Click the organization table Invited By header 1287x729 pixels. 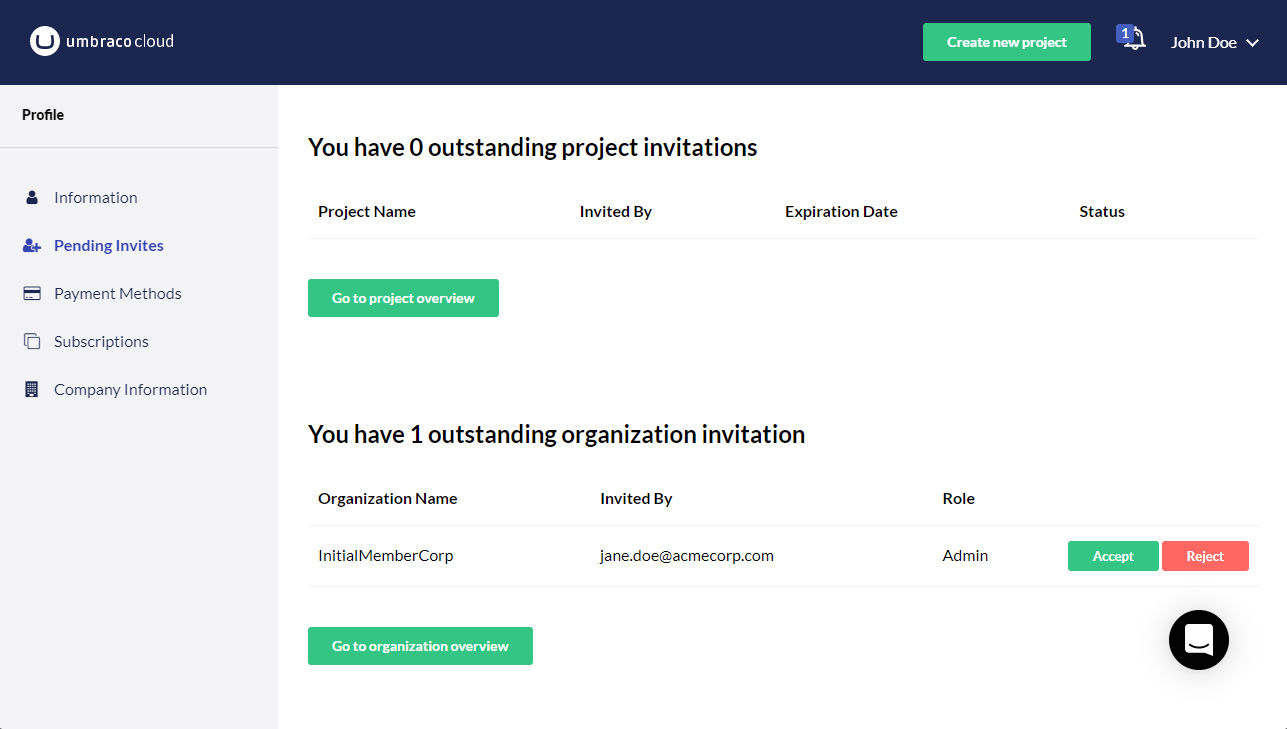tap(636, 498)
